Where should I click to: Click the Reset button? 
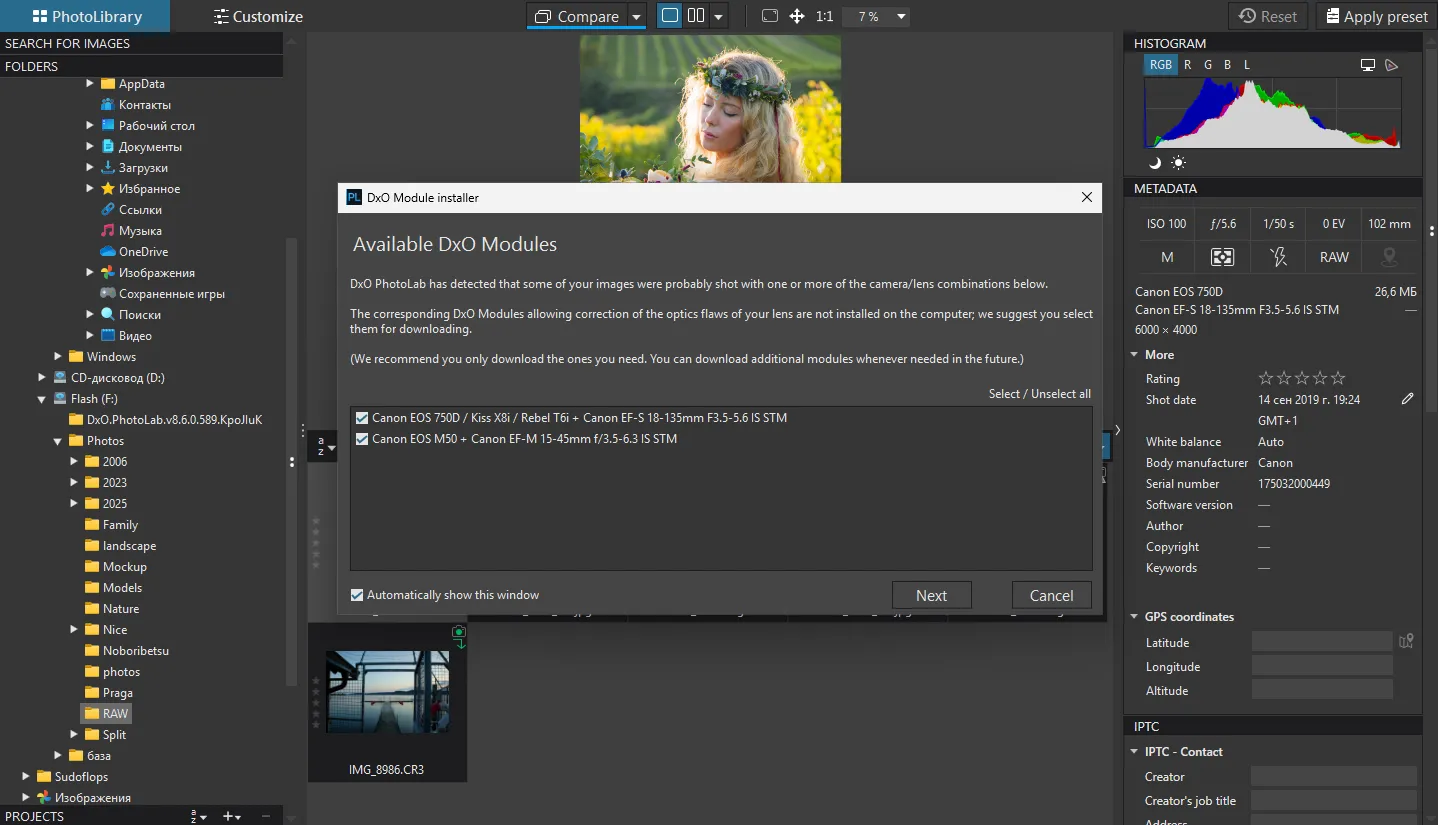pyautogui.click(x=1268, y=16)
